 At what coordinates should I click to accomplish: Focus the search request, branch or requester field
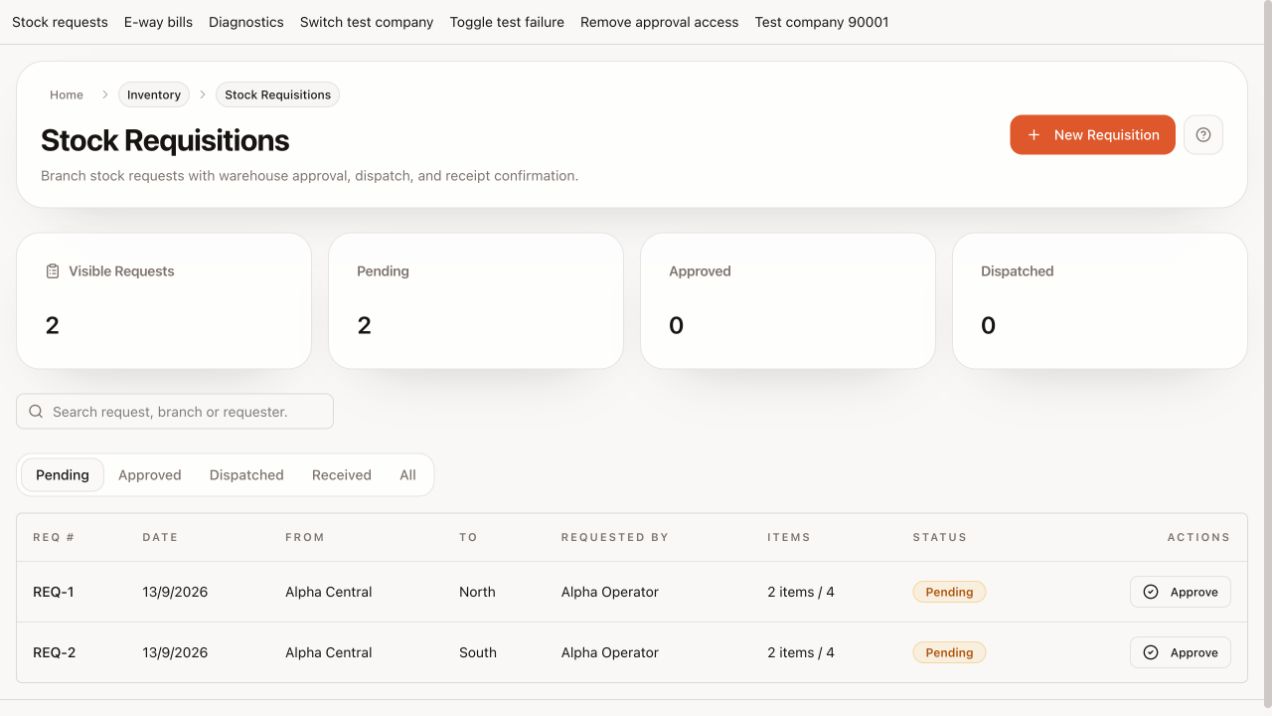point(175,411)
